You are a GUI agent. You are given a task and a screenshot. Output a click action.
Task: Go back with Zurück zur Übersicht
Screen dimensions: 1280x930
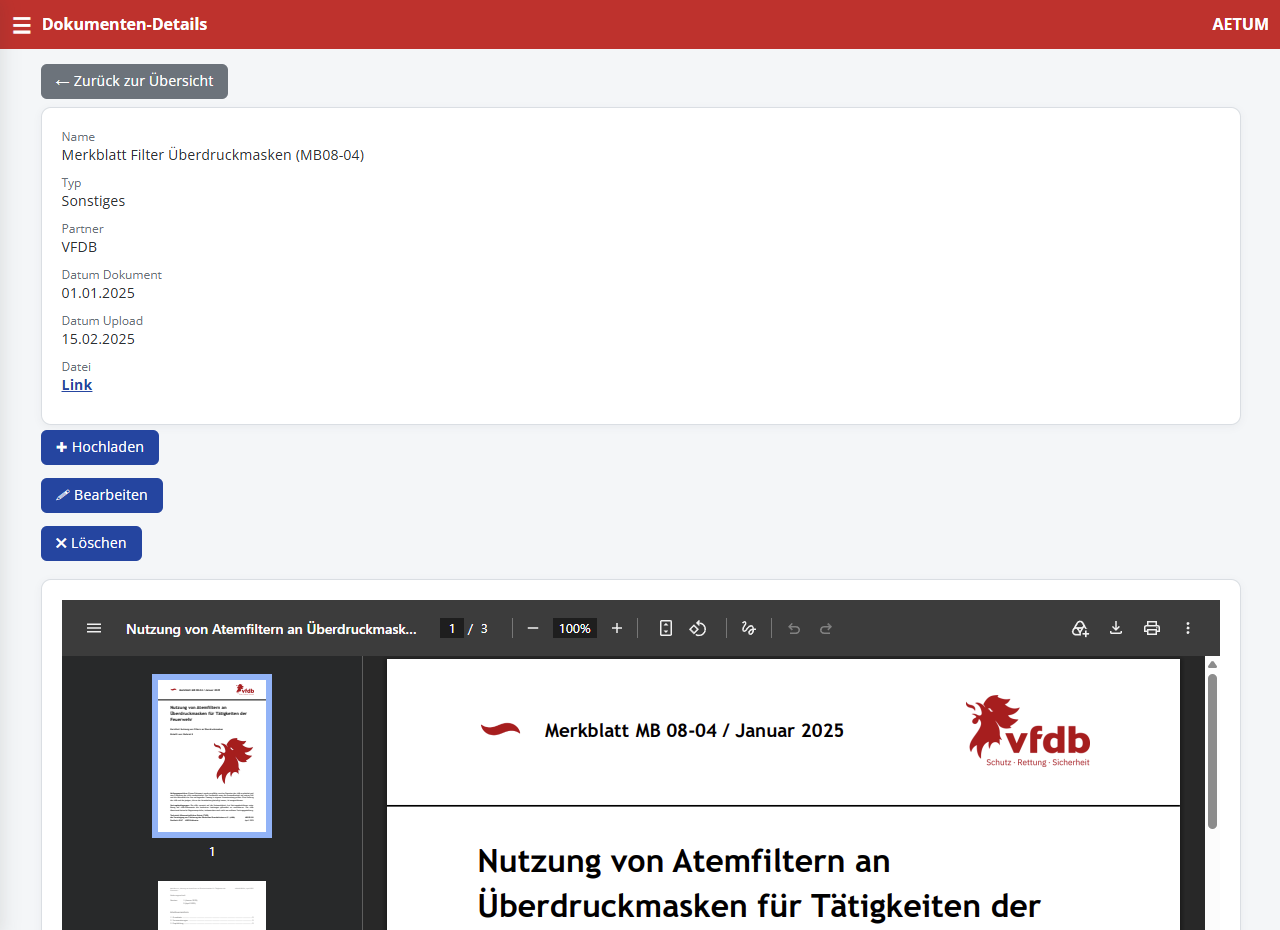point(134,82)
